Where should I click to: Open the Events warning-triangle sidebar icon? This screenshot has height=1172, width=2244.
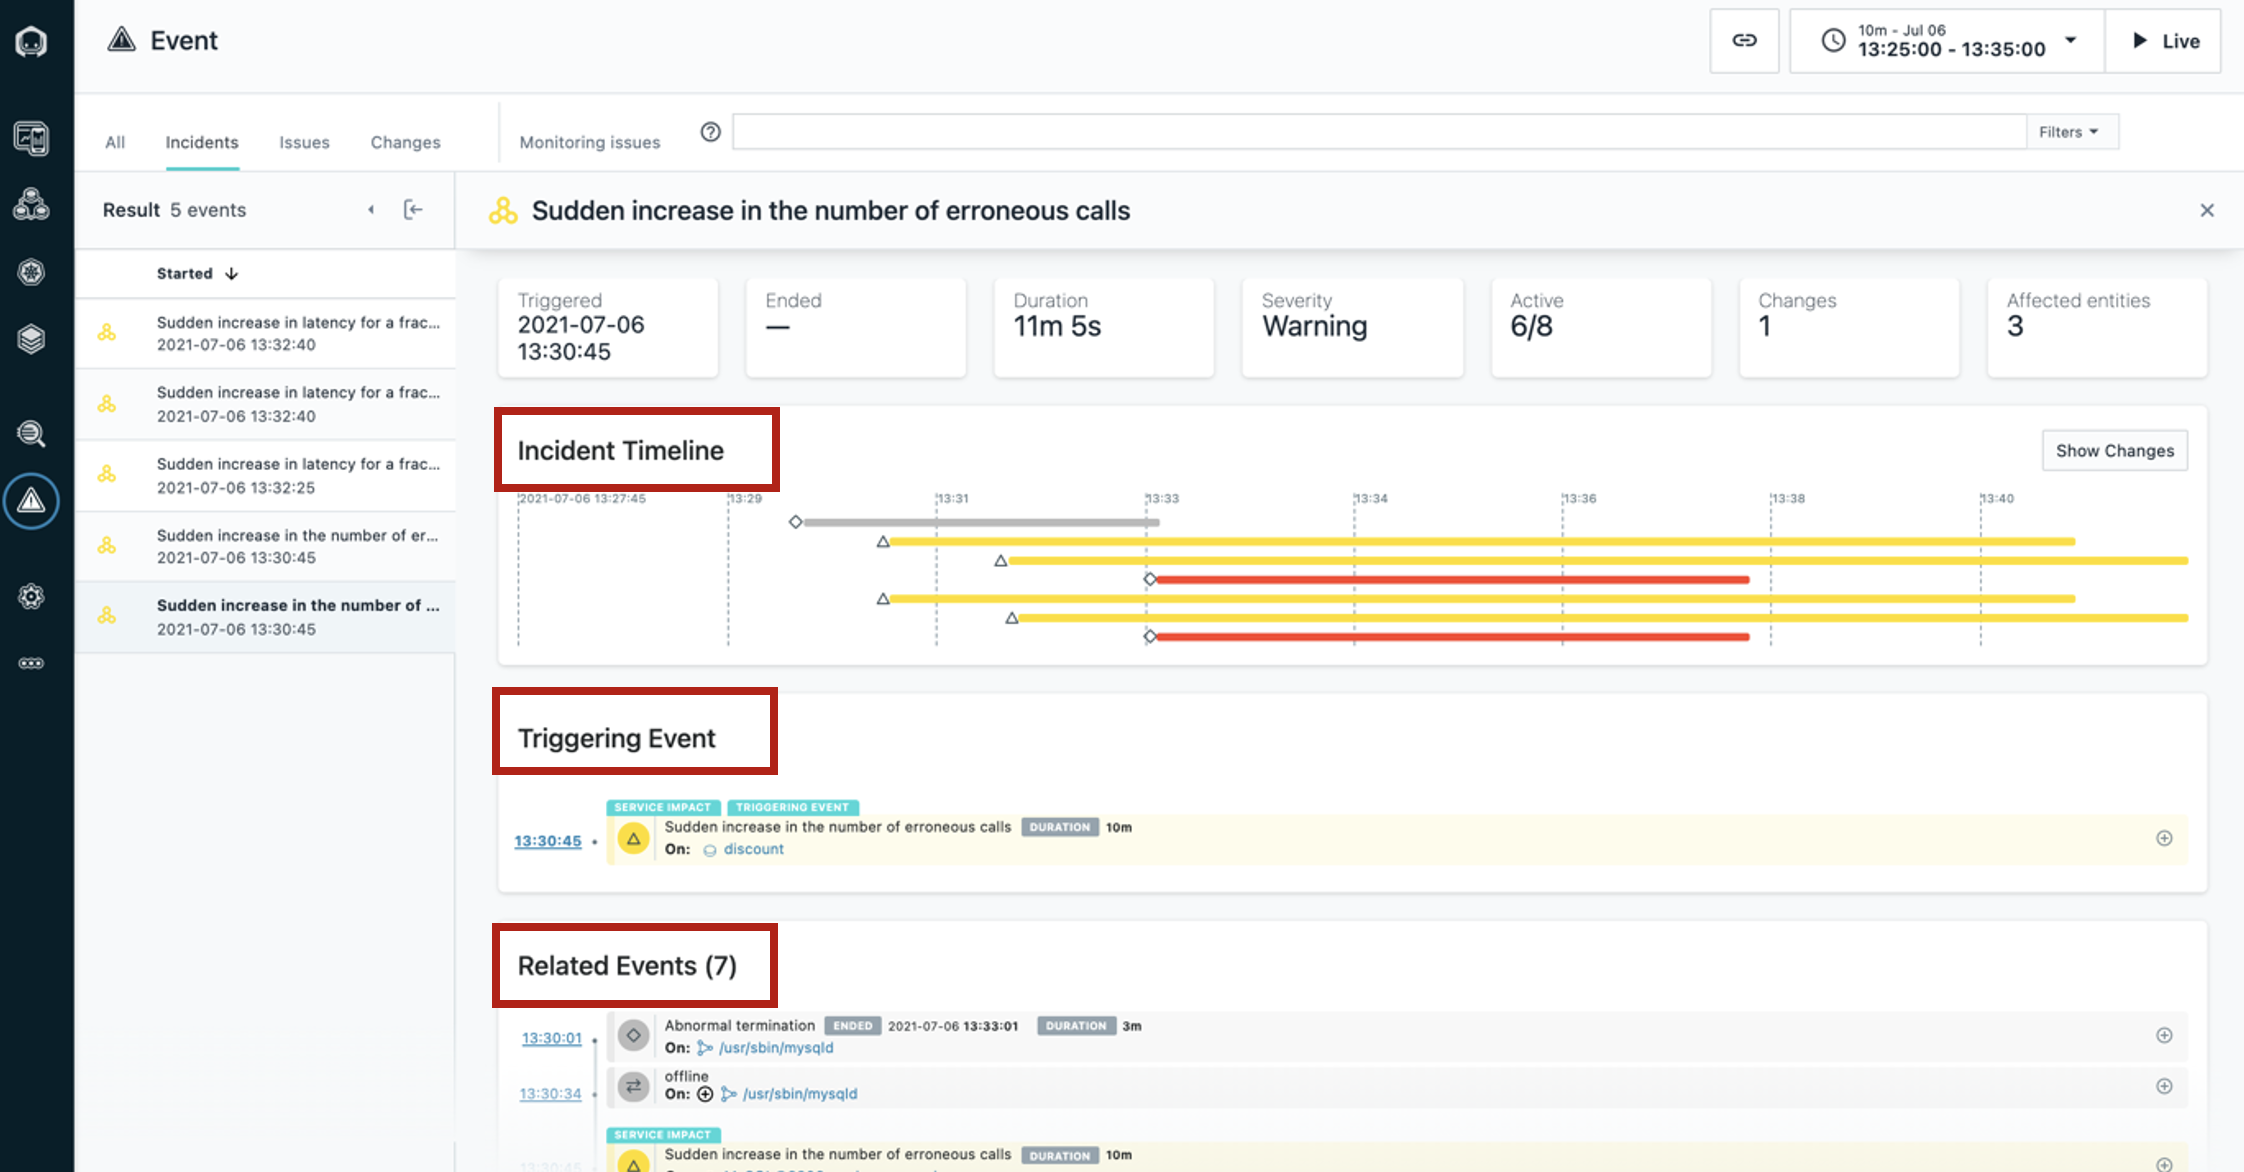click(31, 501)
